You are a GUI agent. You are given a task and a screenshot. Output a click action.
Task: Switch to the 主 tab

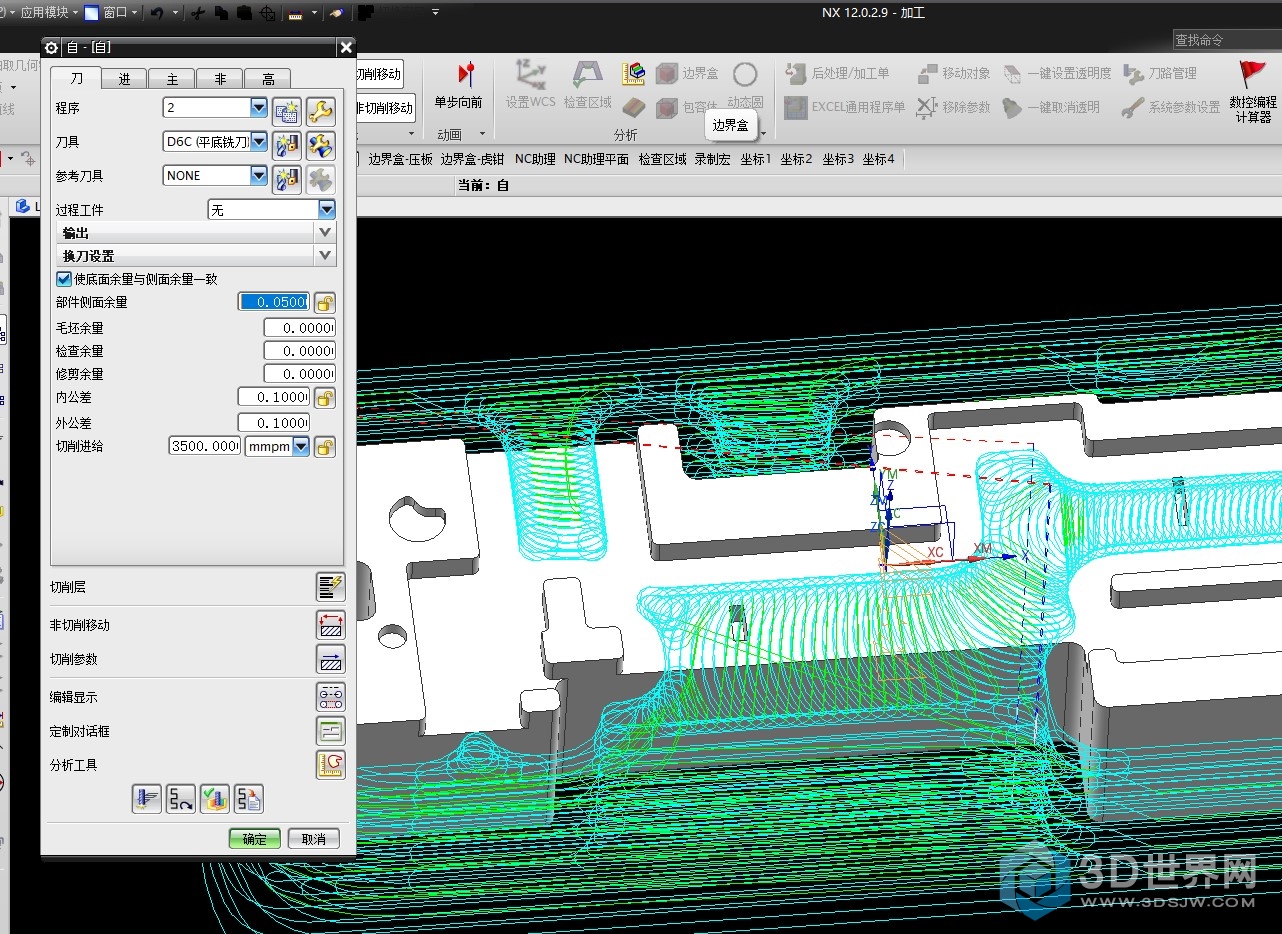point(172,79)
